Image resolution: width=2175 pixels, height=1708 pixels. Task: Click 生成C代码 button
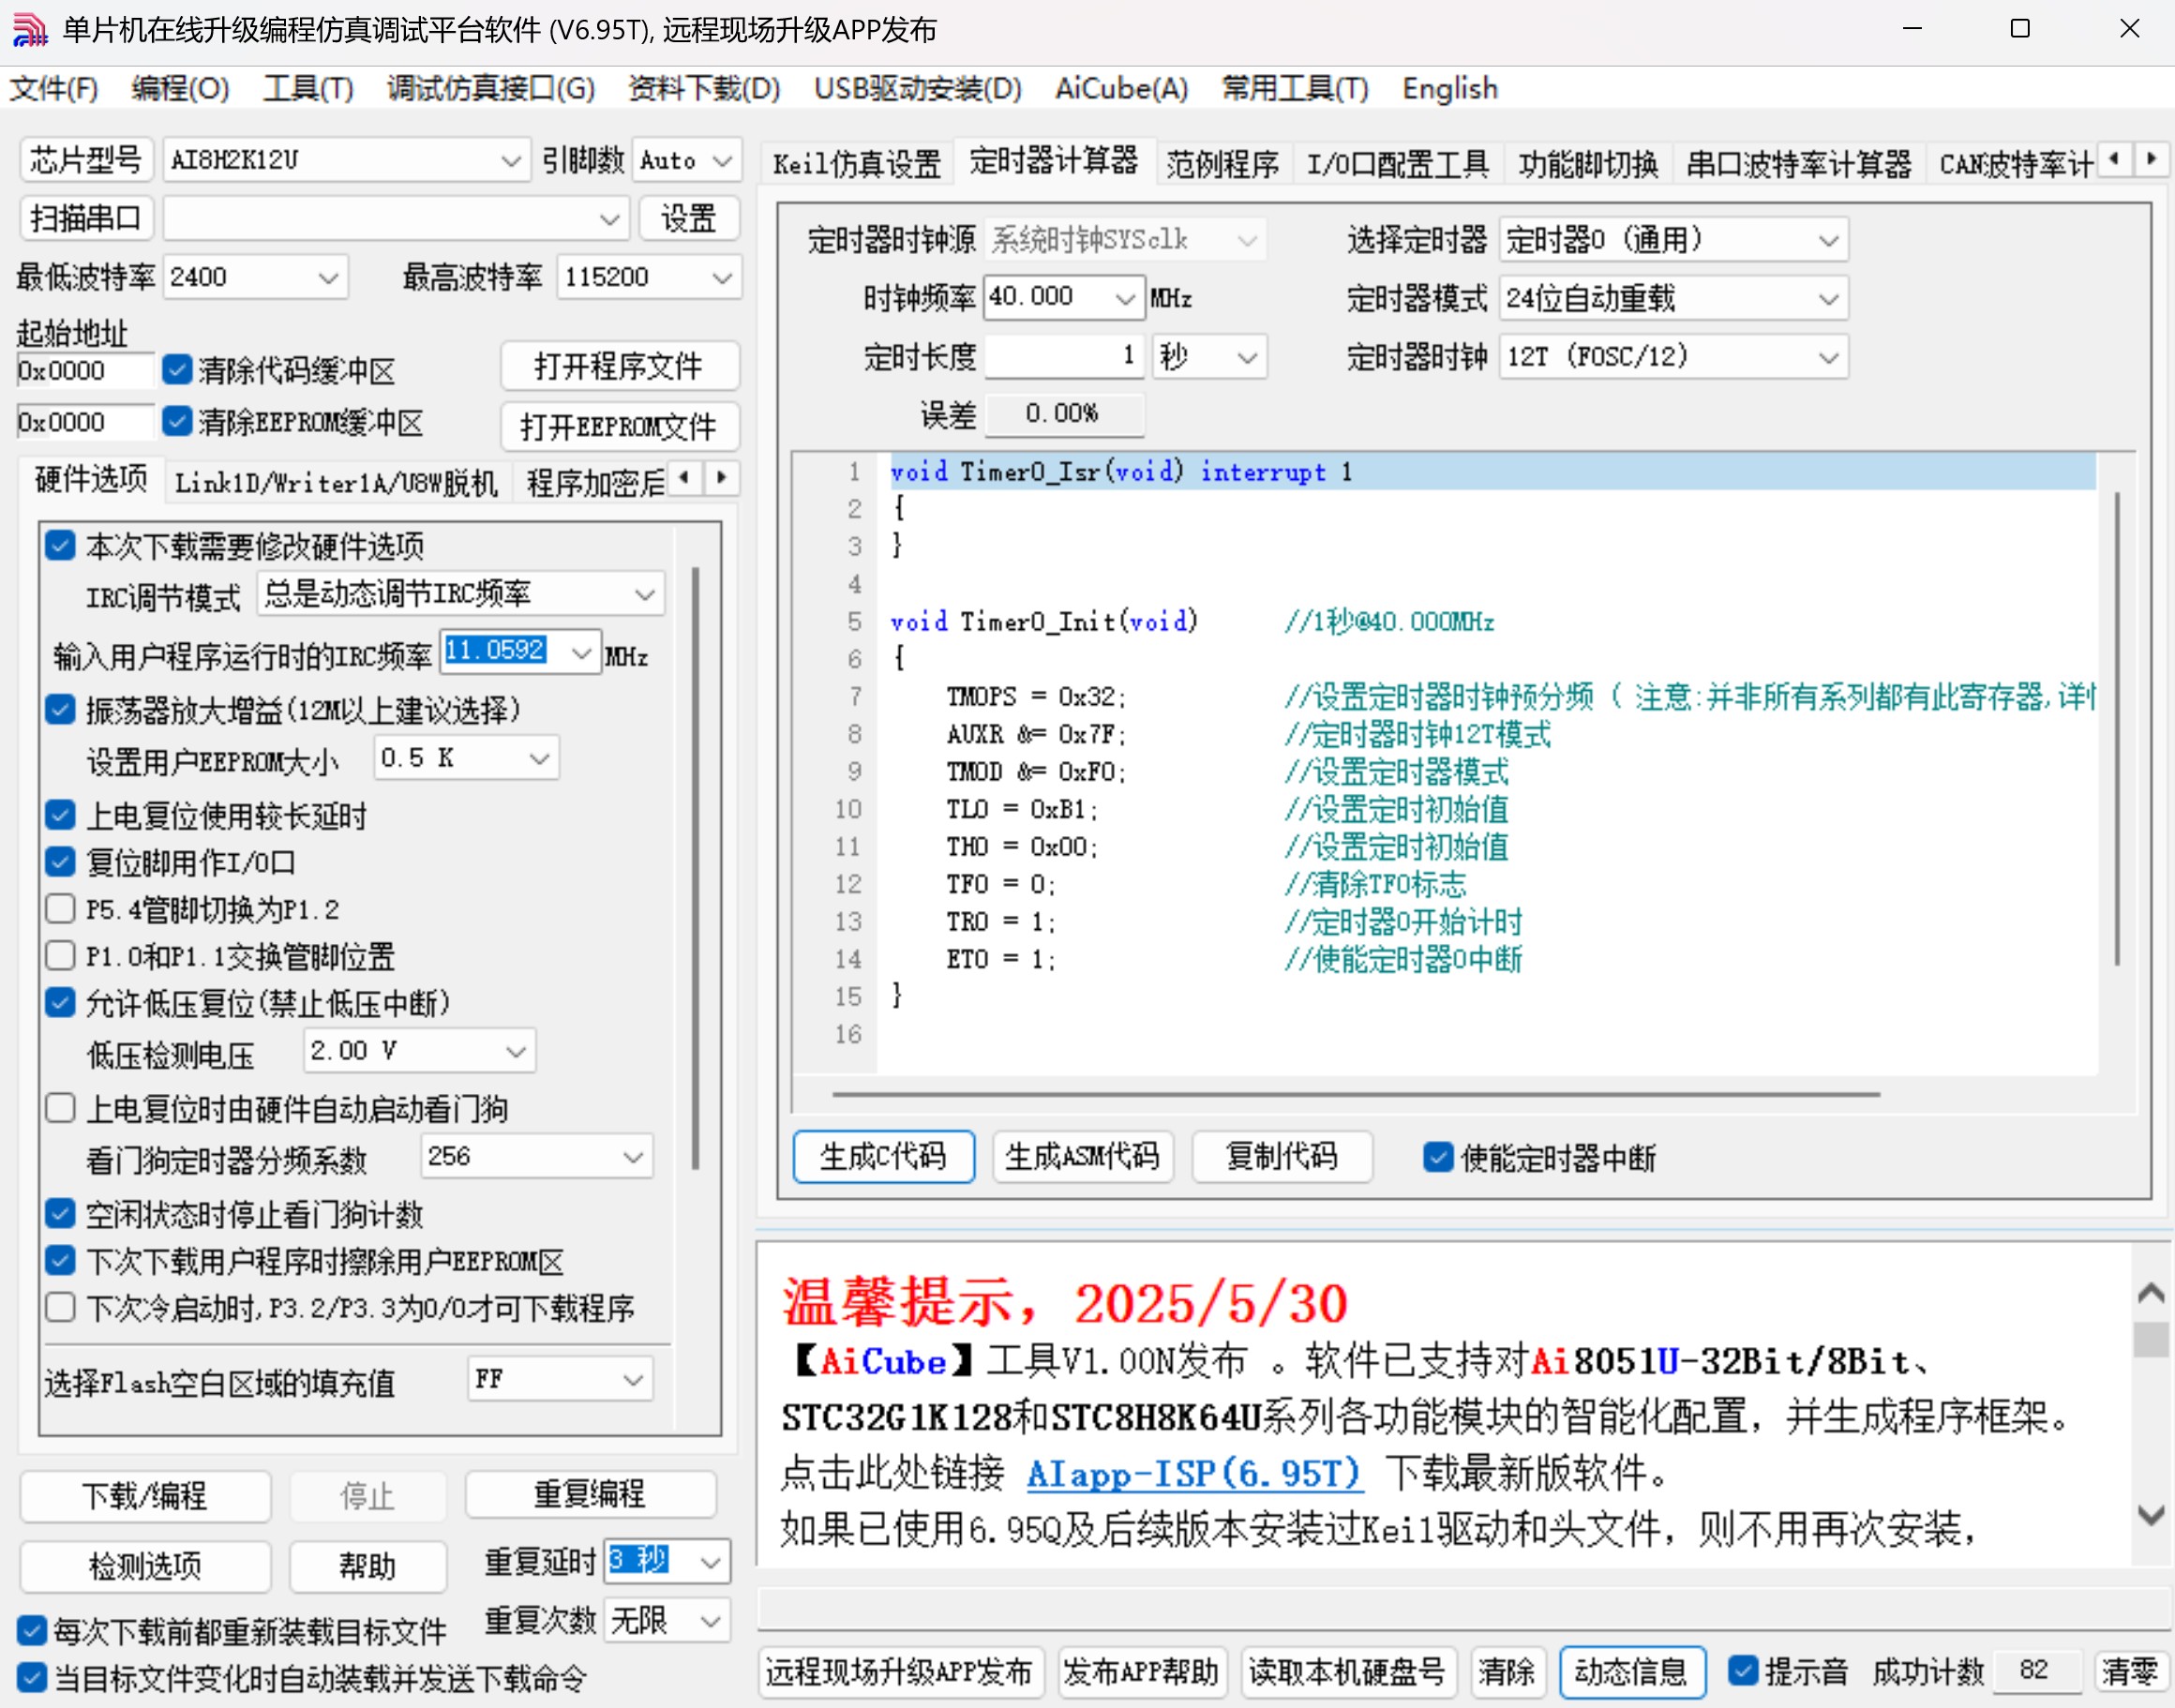[x=883, y=1157]
